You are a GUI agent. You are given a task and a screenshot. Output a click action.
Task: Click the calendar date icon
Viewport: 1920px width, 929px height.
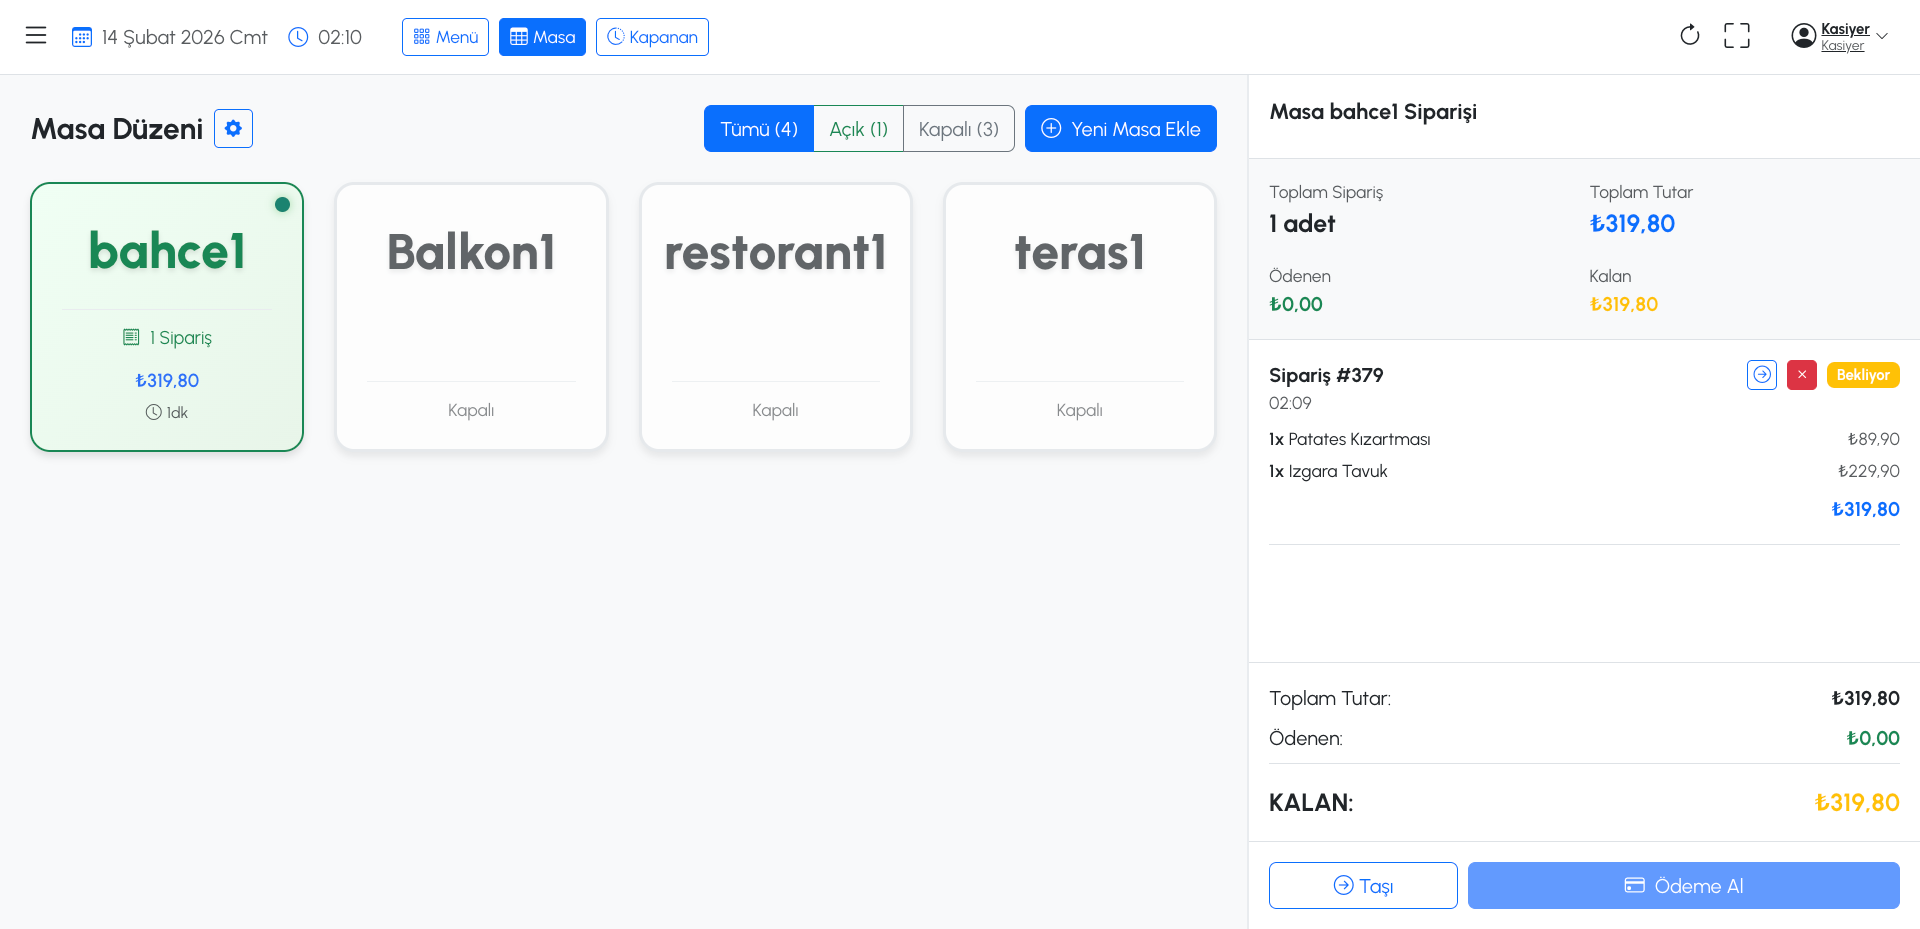(x=82, y=37)
